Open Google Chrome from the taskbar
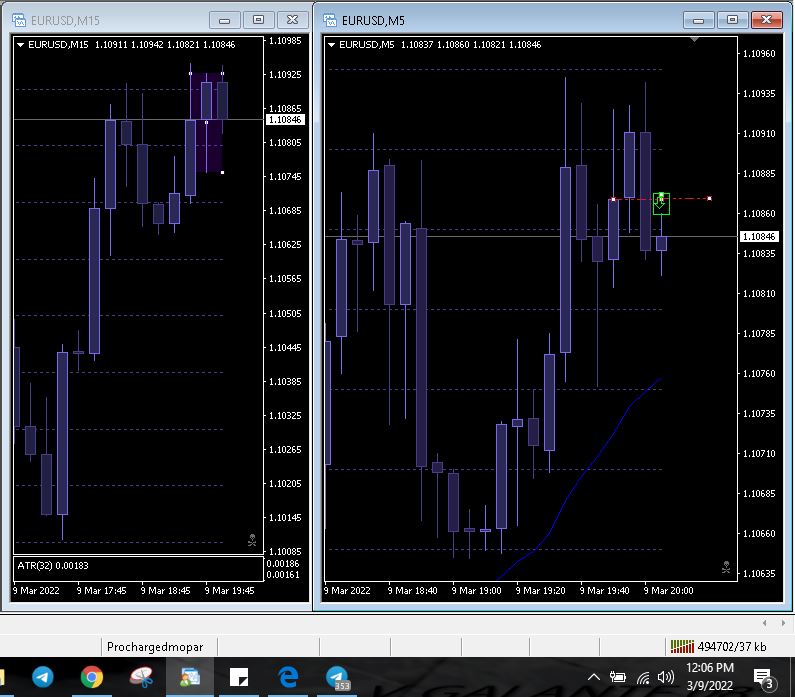The image size is (795, 697). tap(91, 677)
